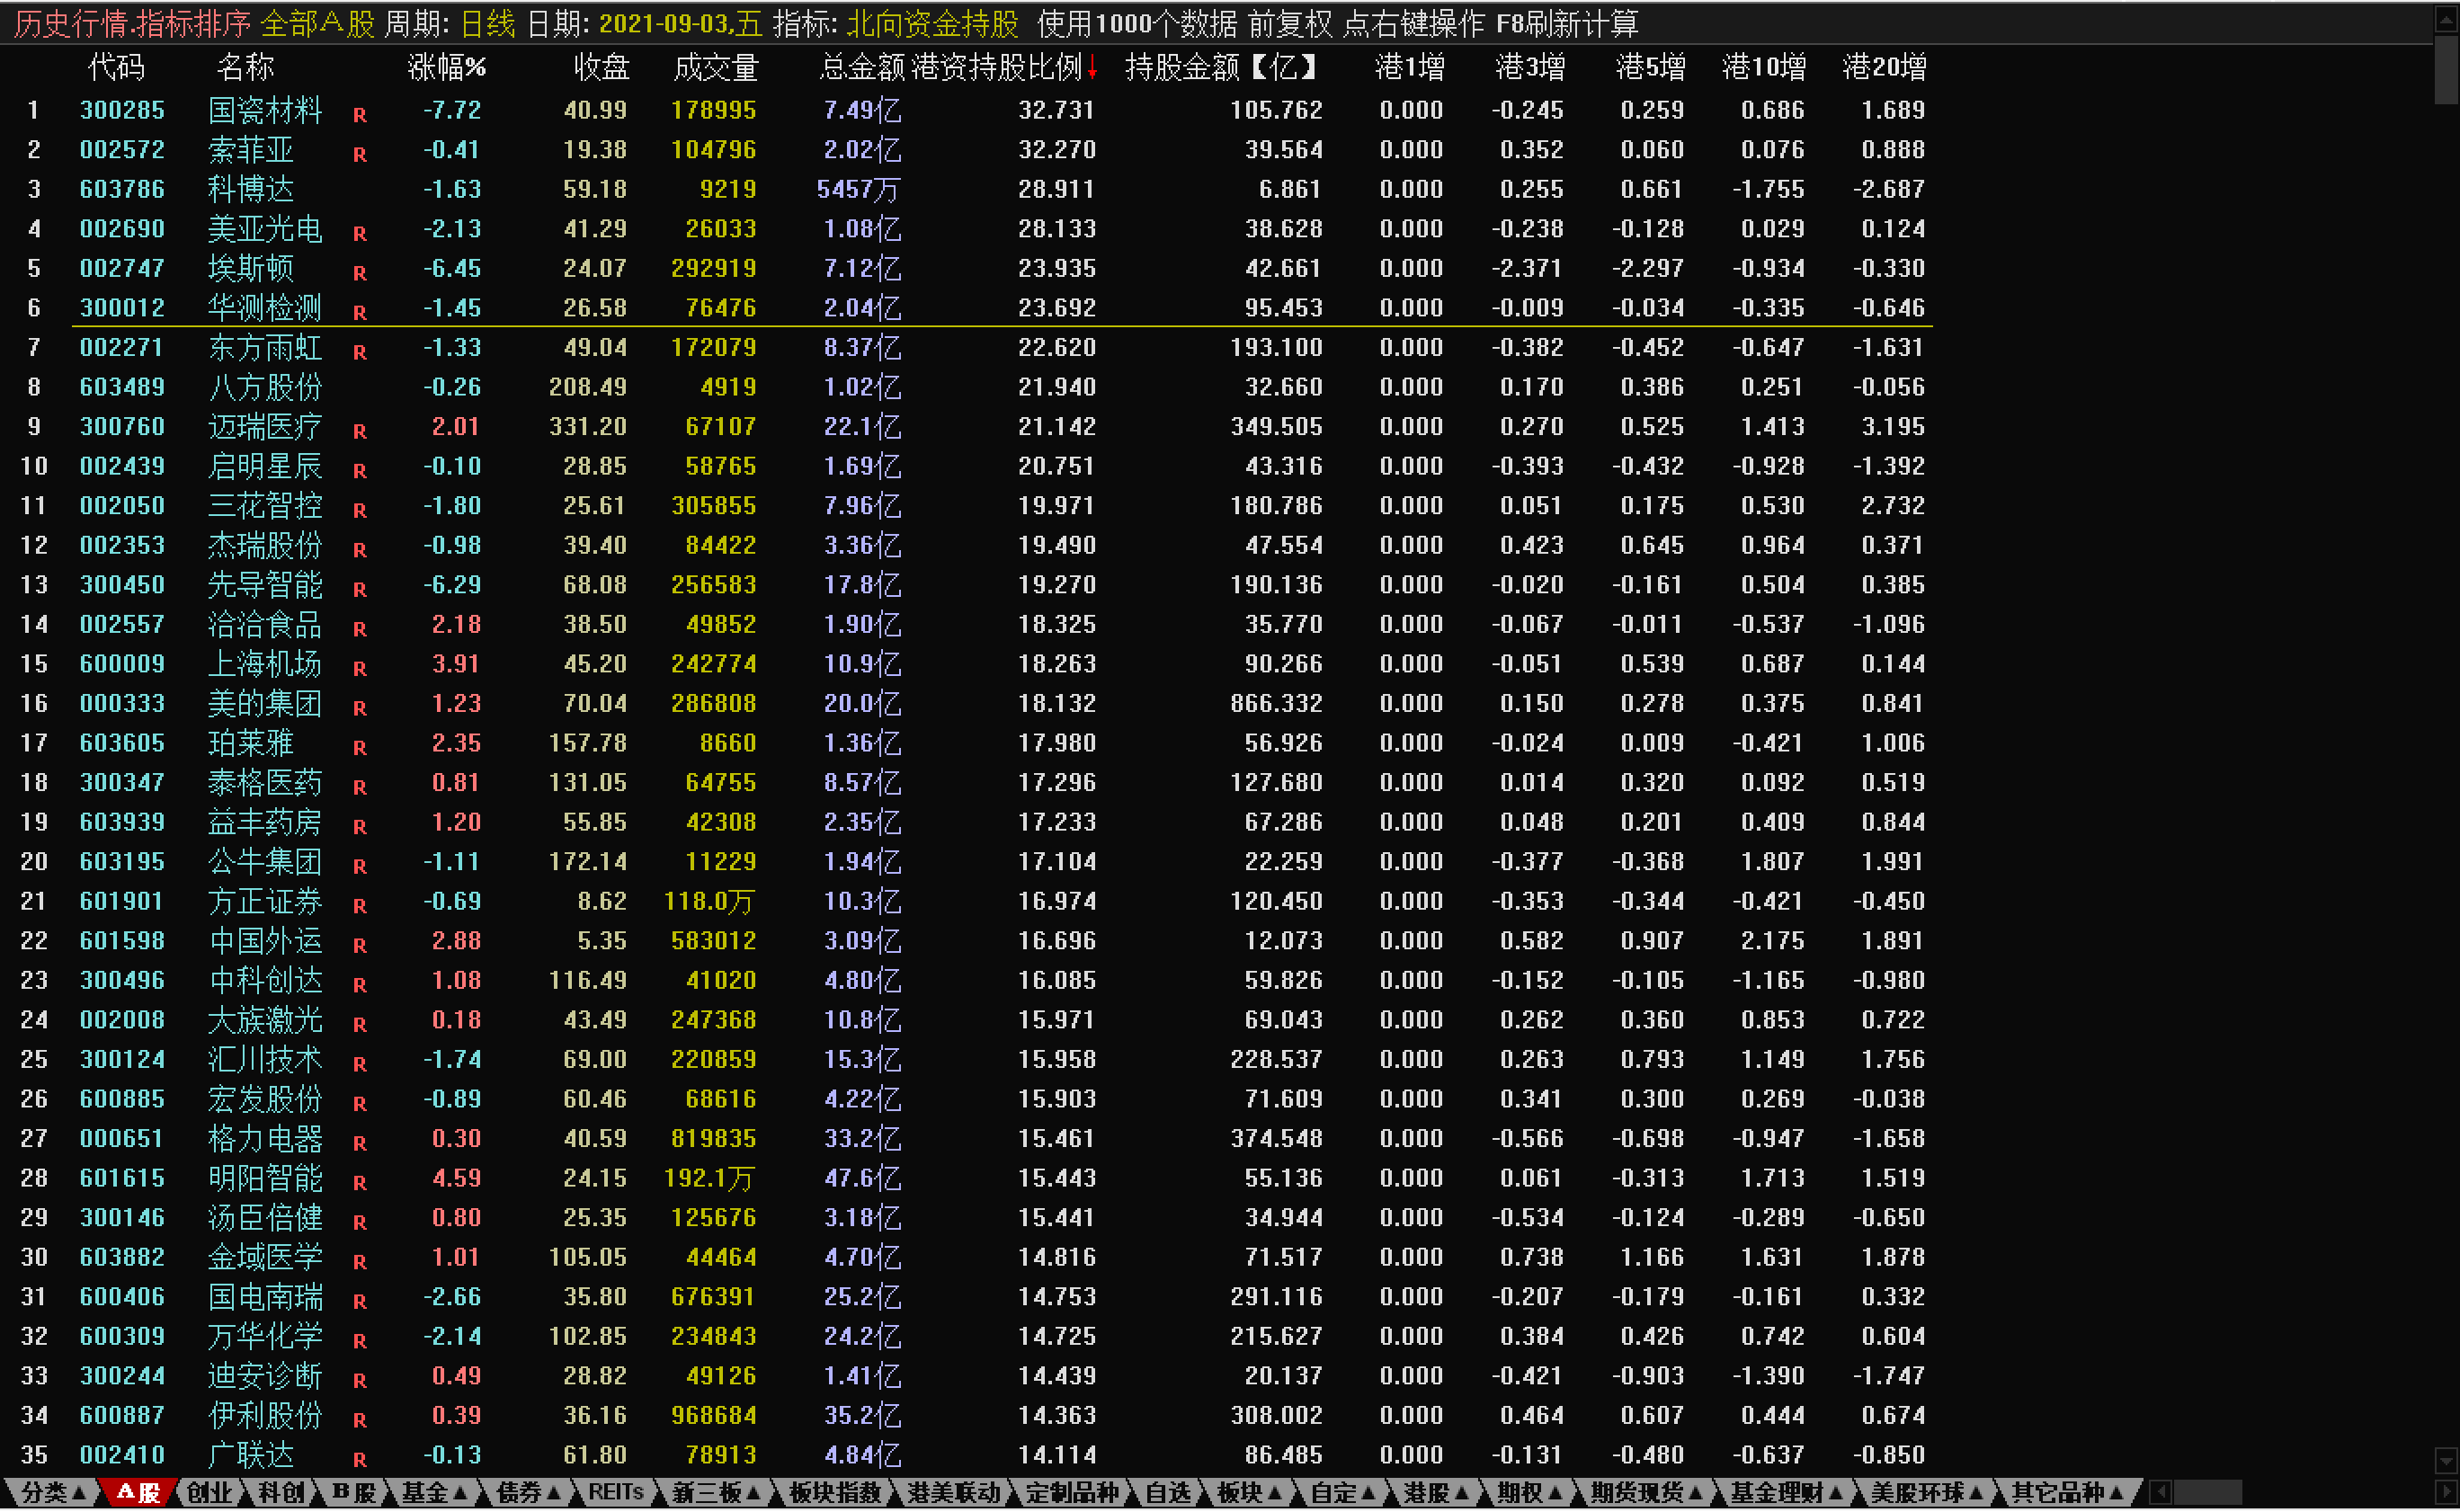Screen dimensions: 2460x1512
Task: Click the R marker on 国瓷材料 row
Action: click(360, 115)
